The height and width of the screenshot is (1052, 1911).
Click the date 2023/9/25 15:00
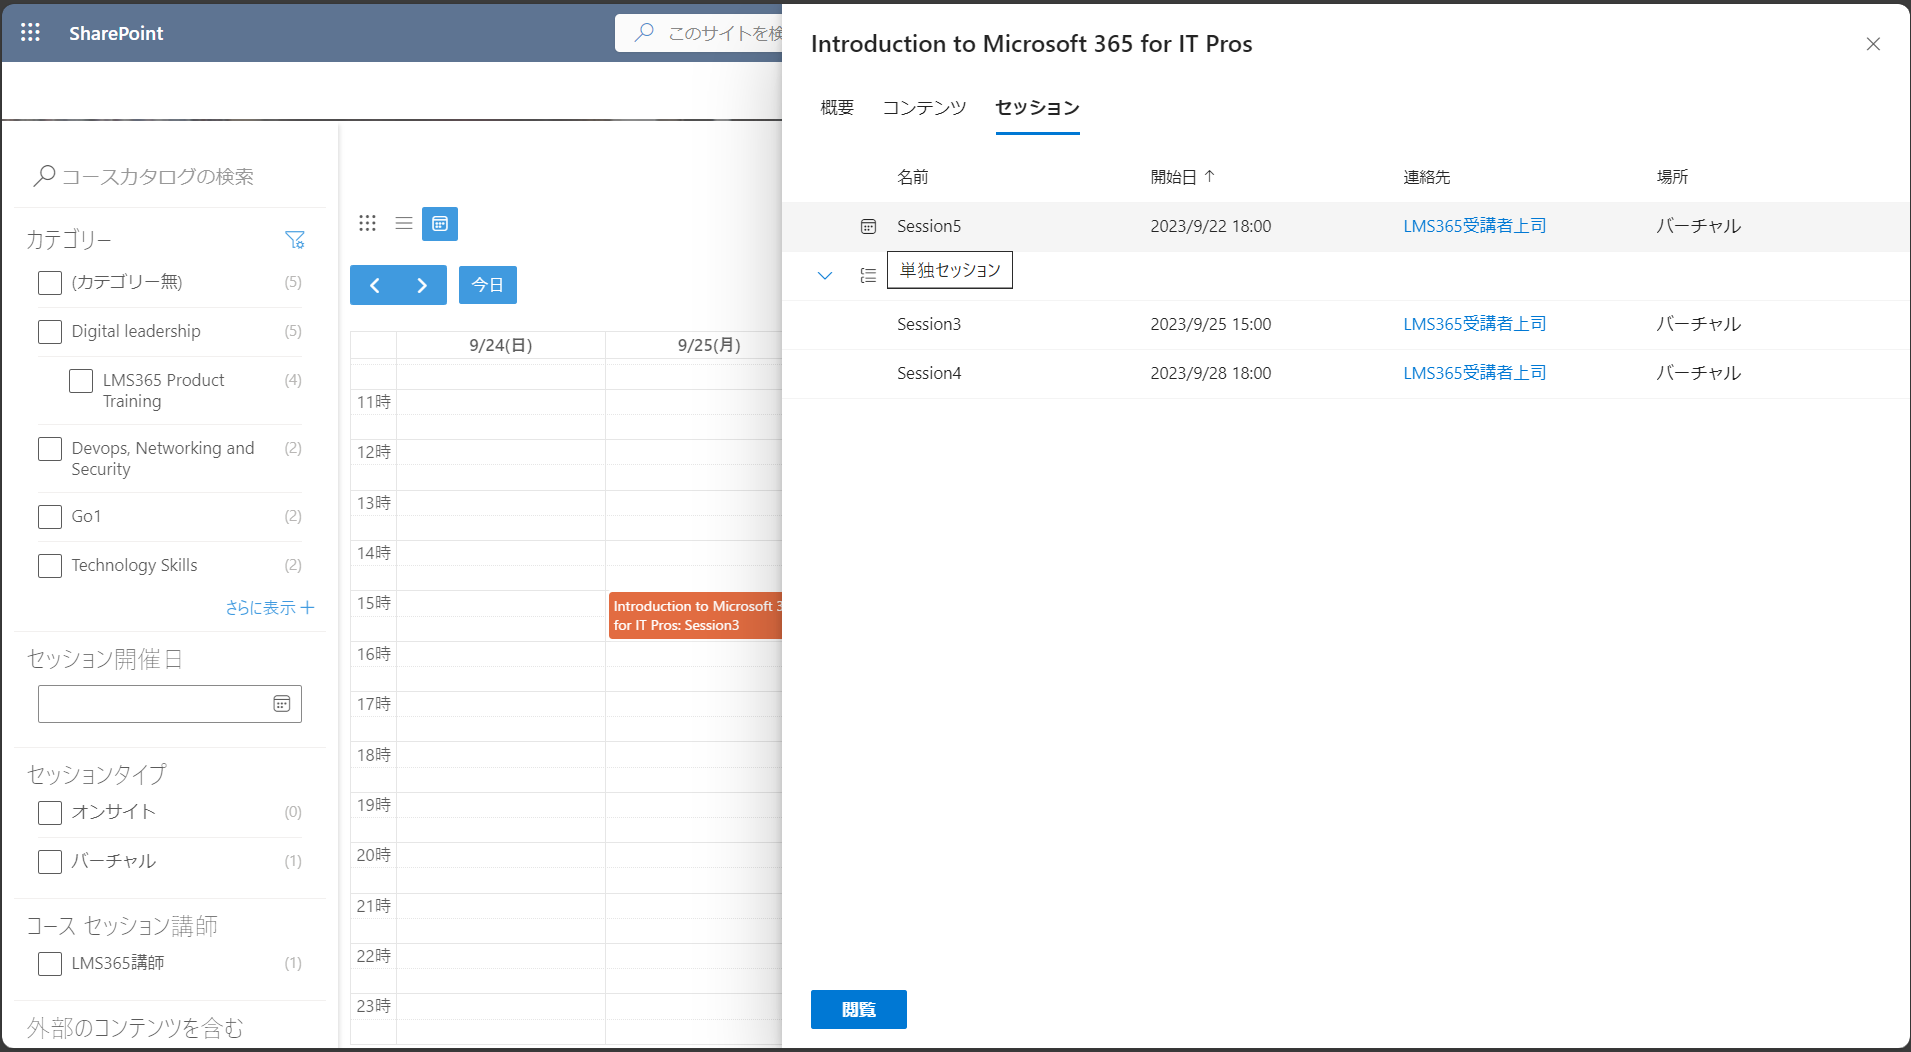coord(1211,324)
